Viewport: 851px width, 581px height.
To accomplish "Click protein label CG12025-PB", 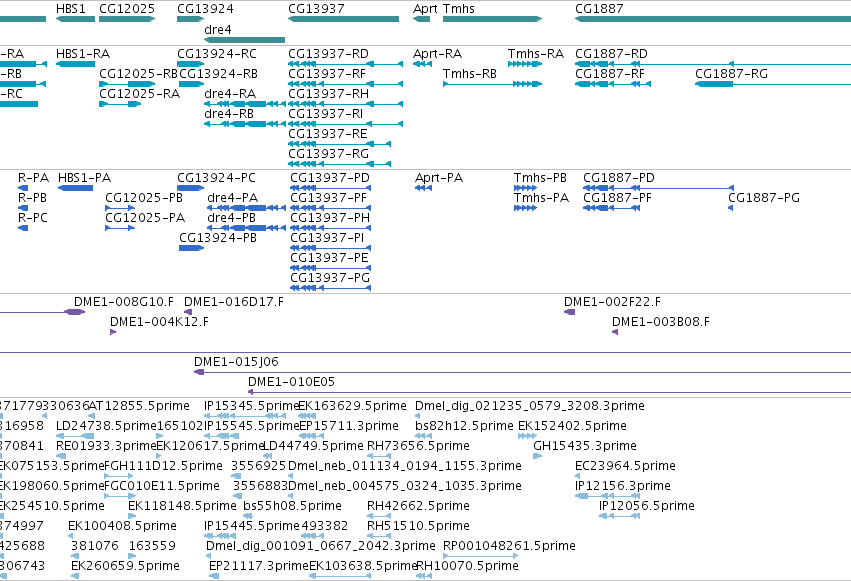I will pos(144,198).
